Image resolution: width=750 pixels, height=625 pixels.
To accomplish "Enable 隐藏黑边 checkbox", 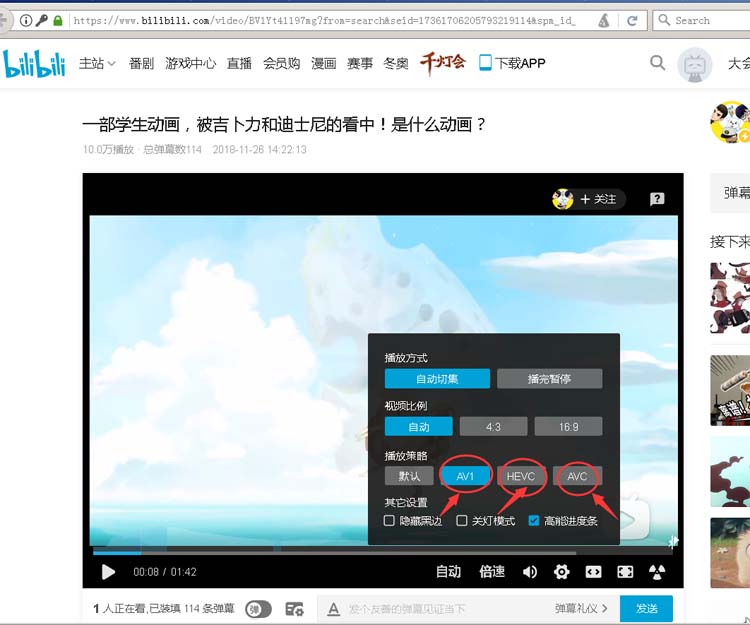I will pos(390,521).
